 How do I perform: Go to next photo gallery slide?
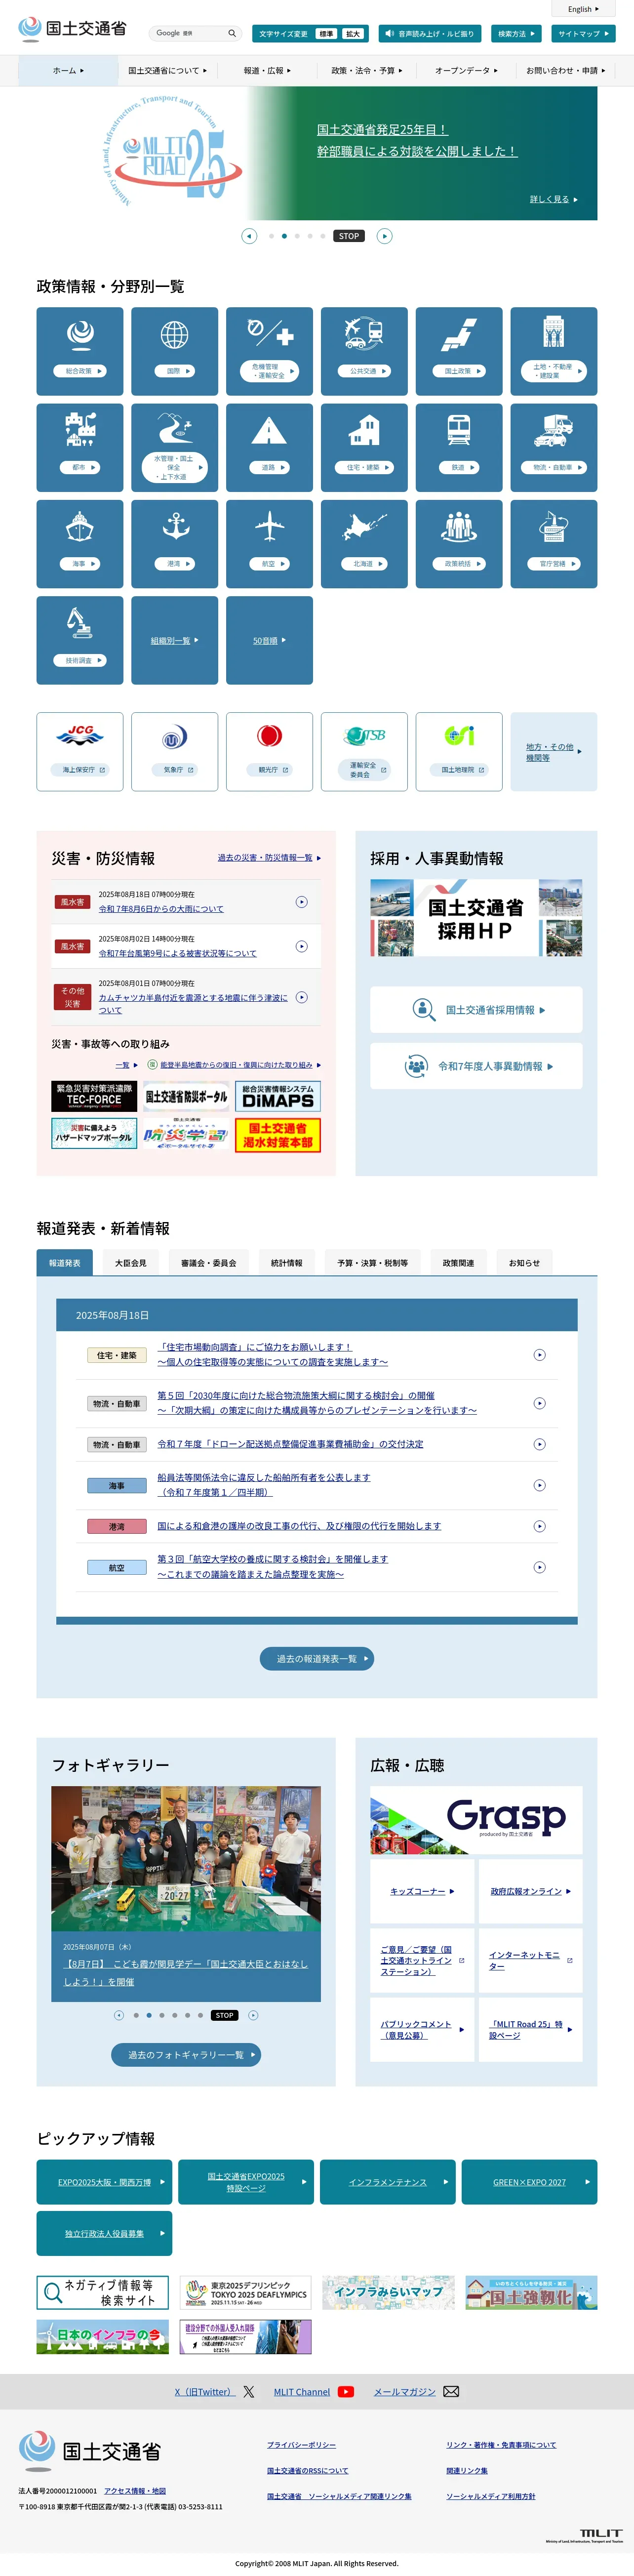[x=253, y=2015]
